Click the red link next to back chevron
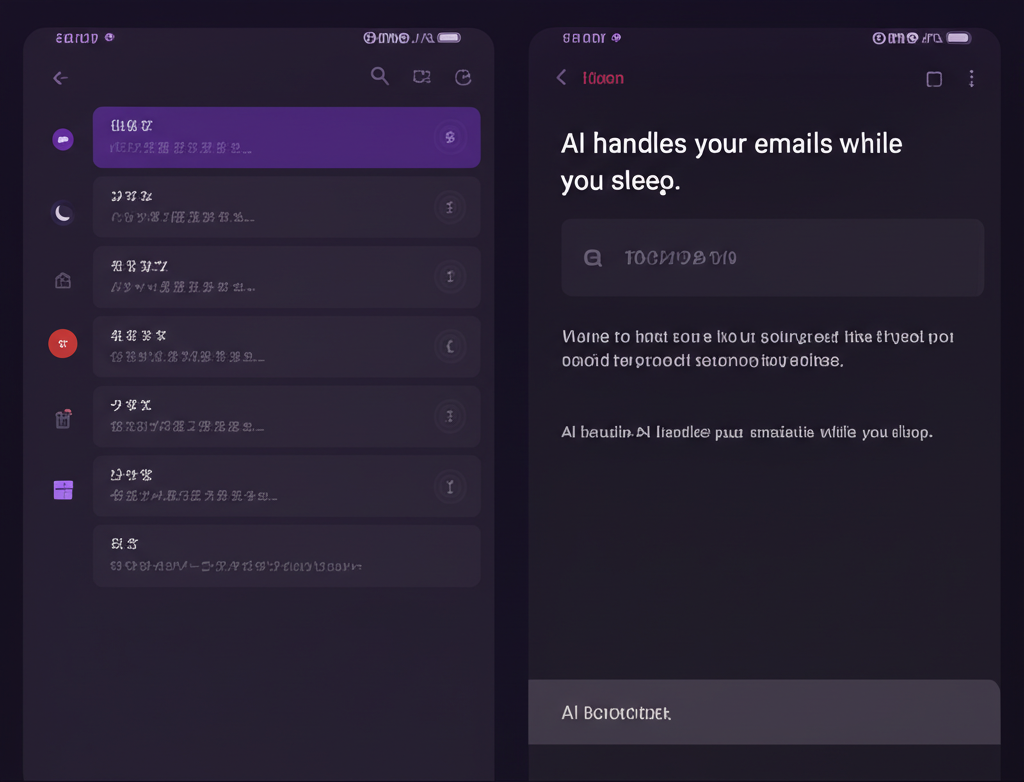The width and height of the screenshot is (1024, 782). [603, 78]
